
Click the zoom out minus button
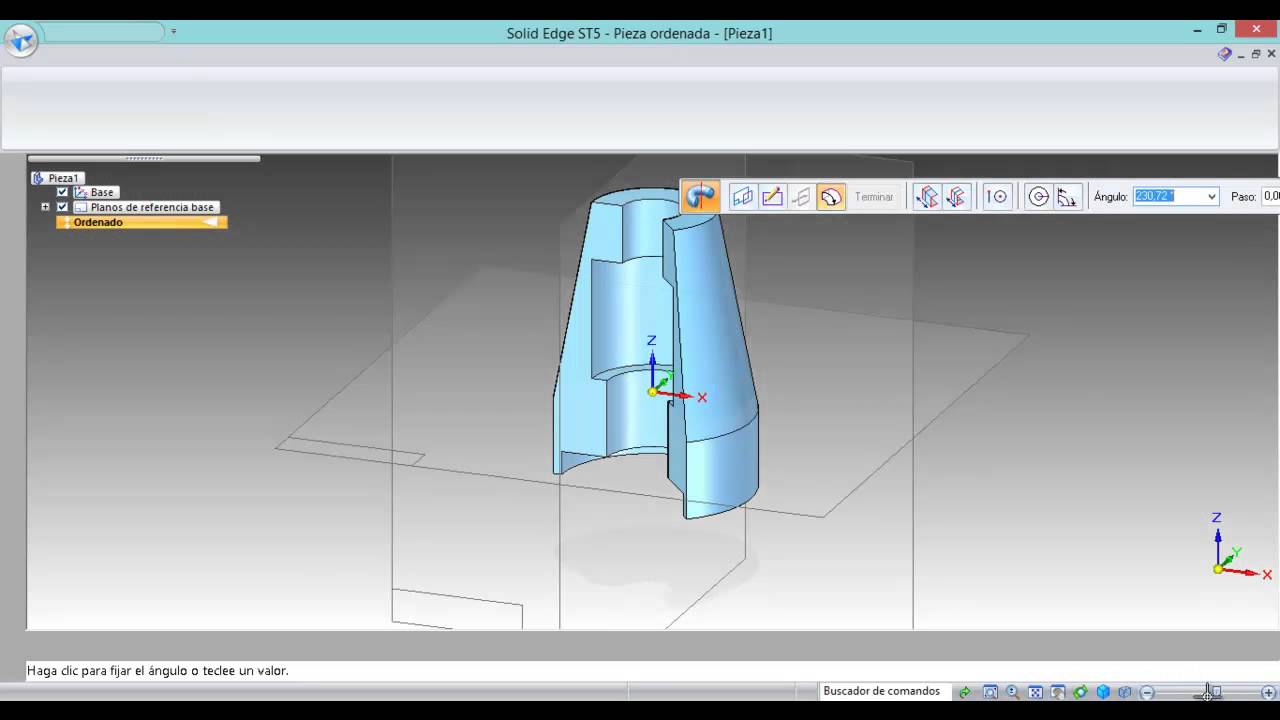click(1148, 692)
